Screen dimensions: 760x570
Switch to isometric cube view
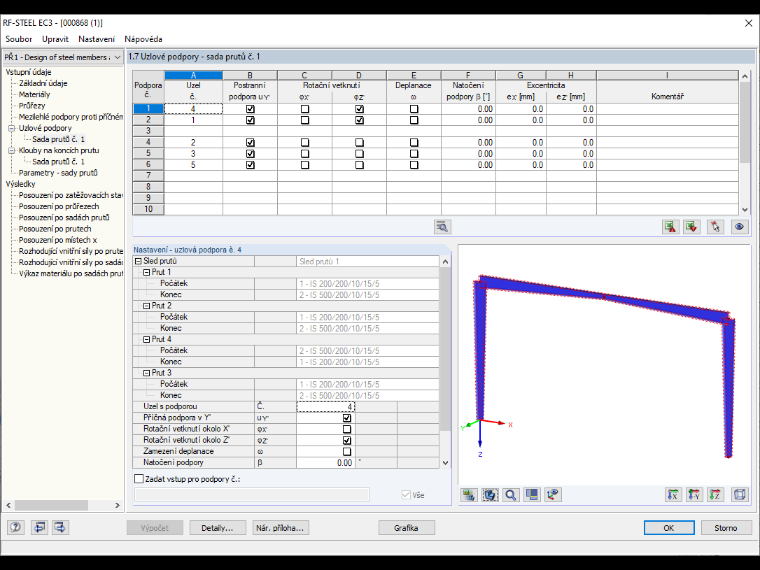tap(740, 495)
